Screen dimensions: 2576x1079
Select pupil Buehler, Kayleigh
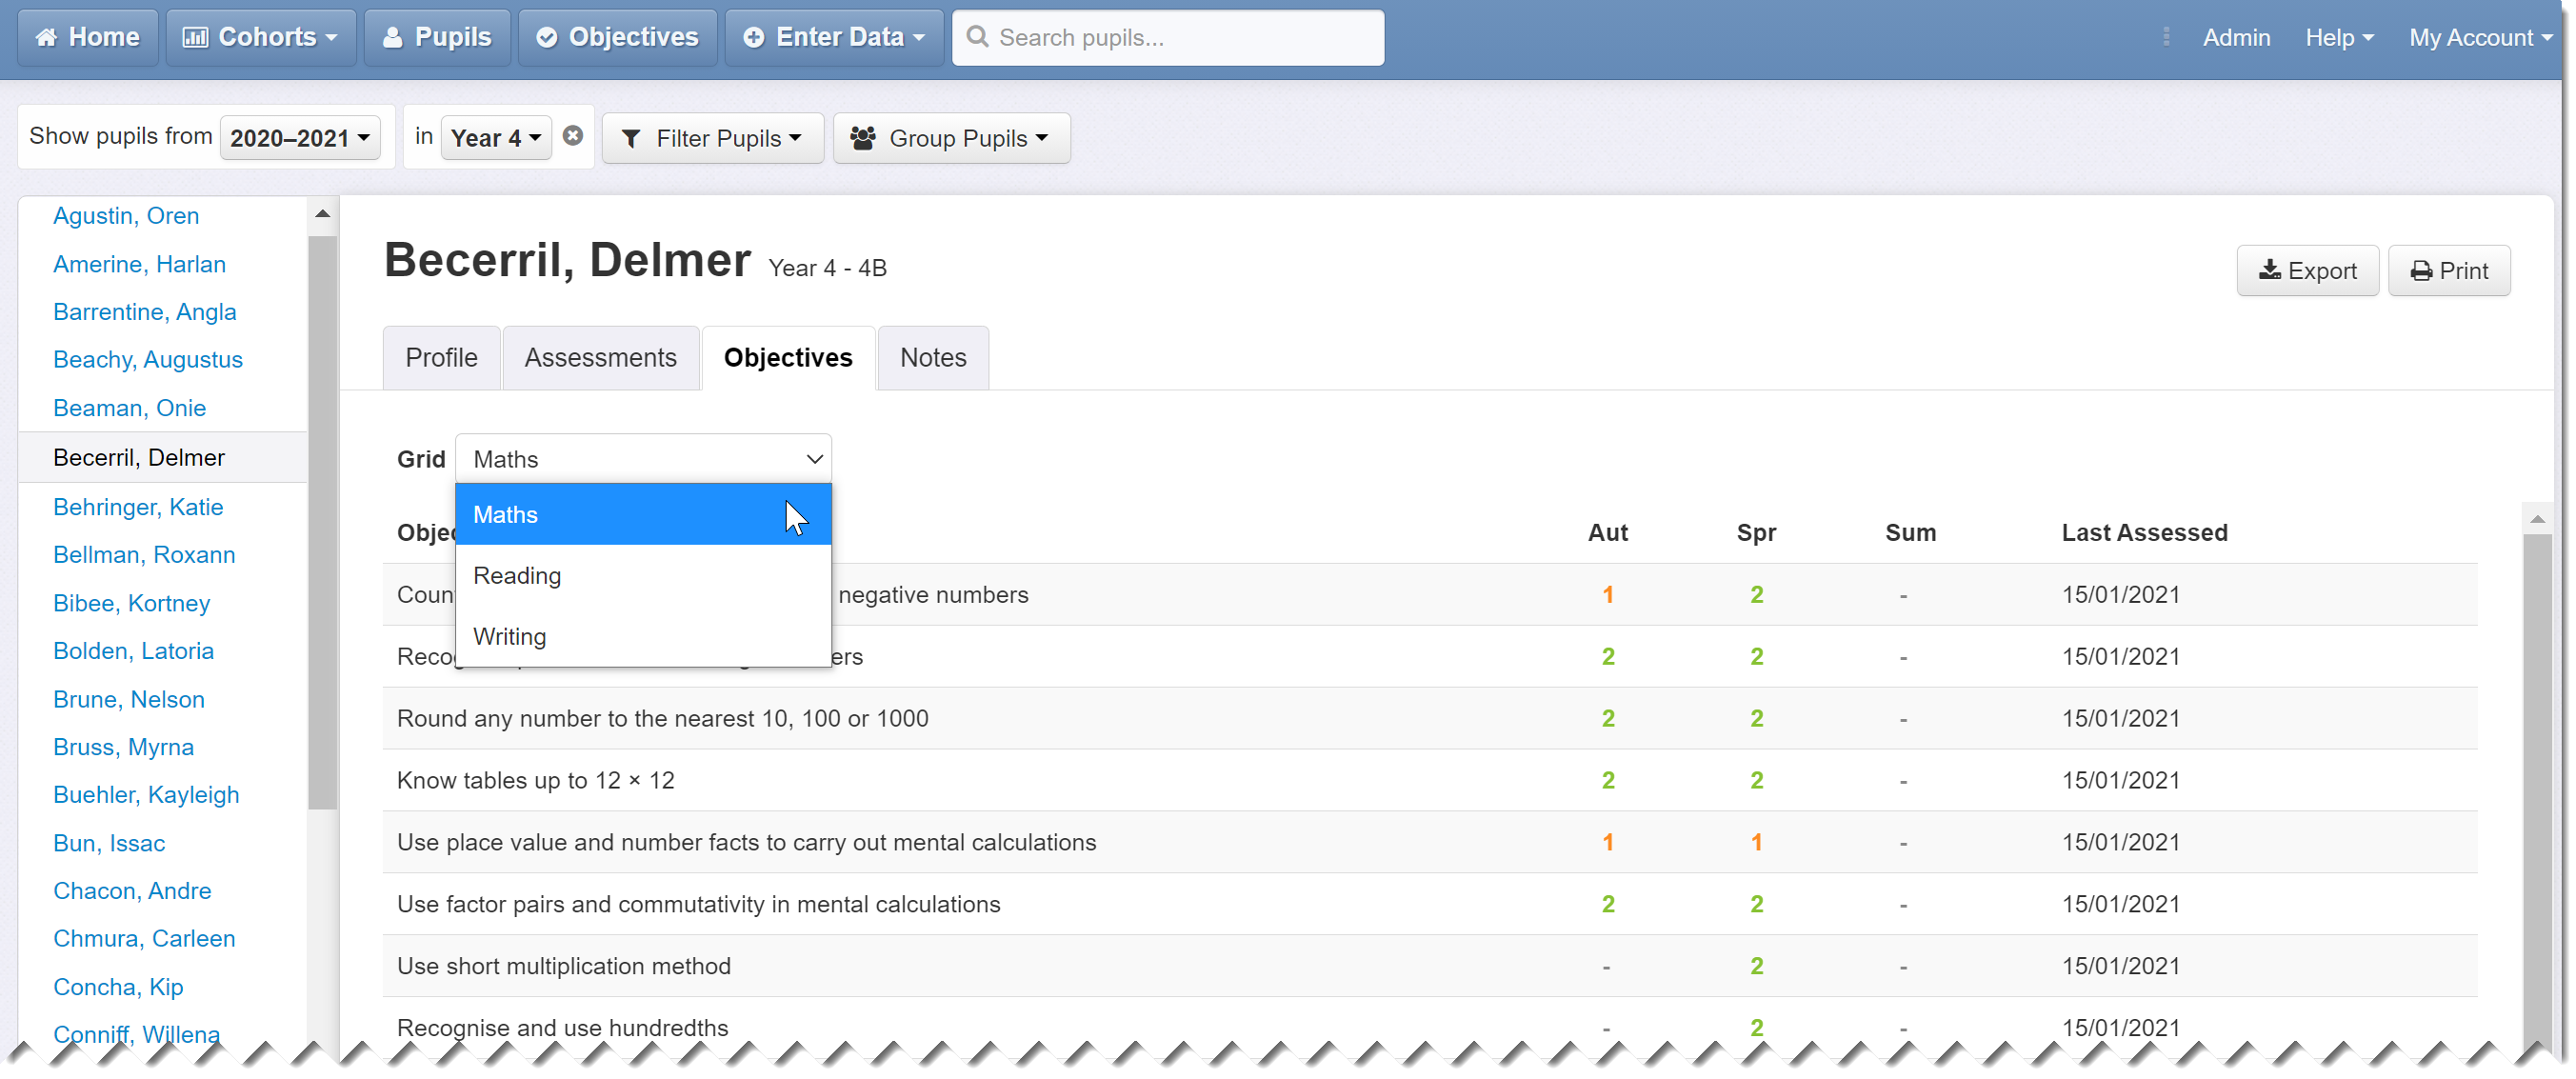[146, 795]
